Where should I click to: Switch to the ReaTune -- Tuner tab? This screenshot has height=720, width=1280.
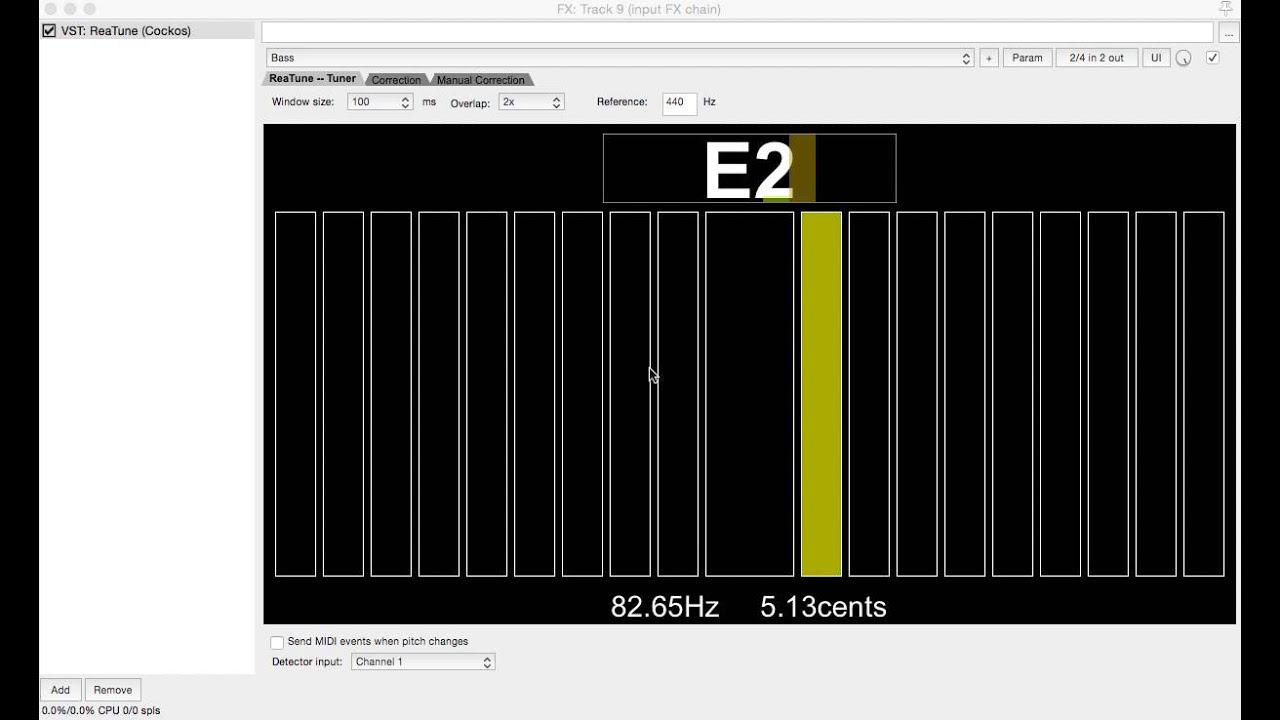(312, 79)
